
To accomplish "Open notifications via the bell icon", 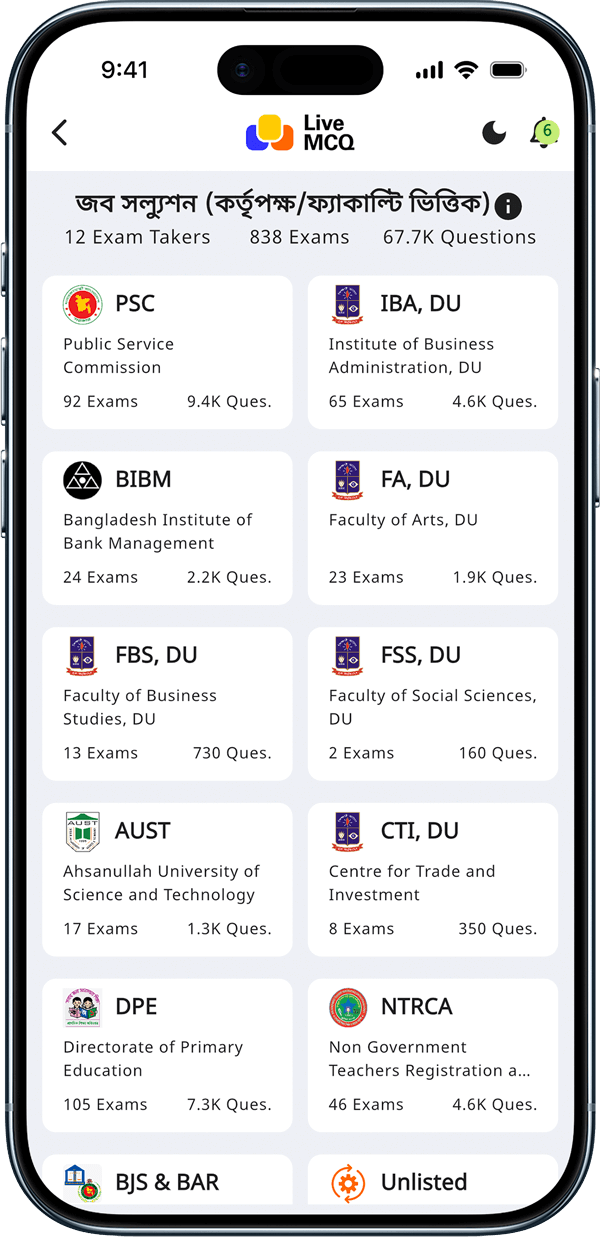I will [540, 132].
